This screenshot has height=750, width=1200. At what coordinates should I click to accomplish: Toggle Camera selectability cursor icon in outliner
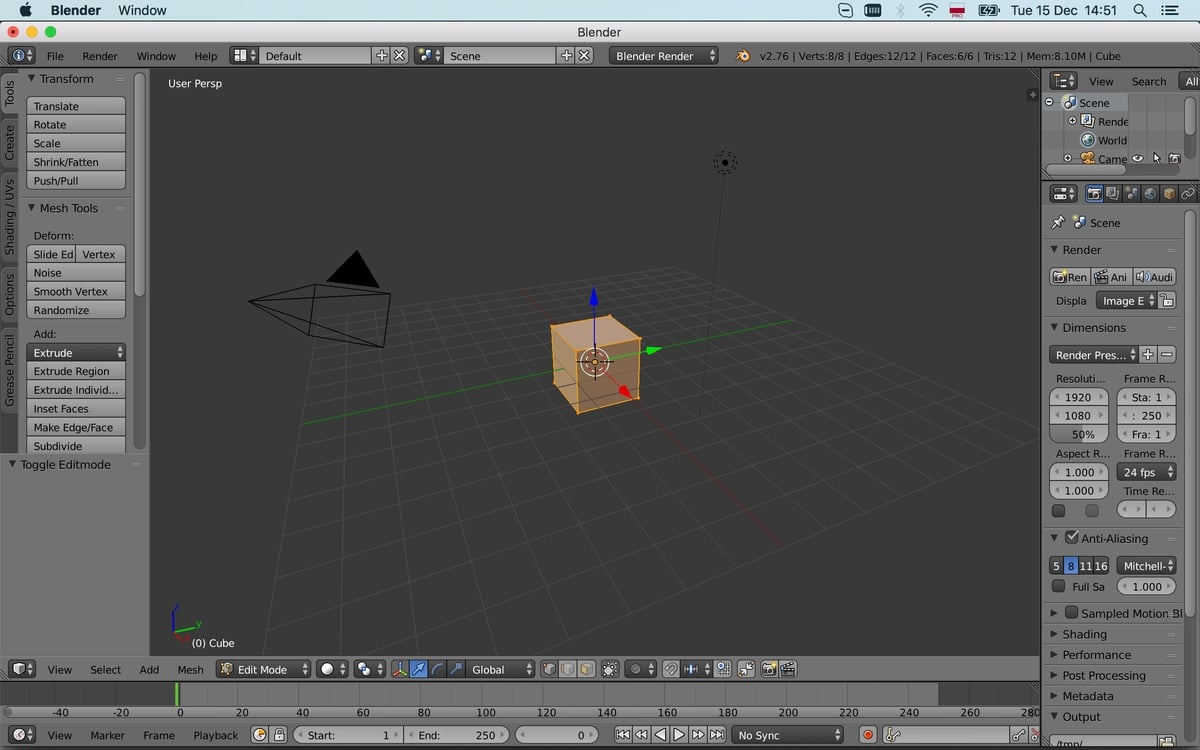click(x=1157, y=158)
